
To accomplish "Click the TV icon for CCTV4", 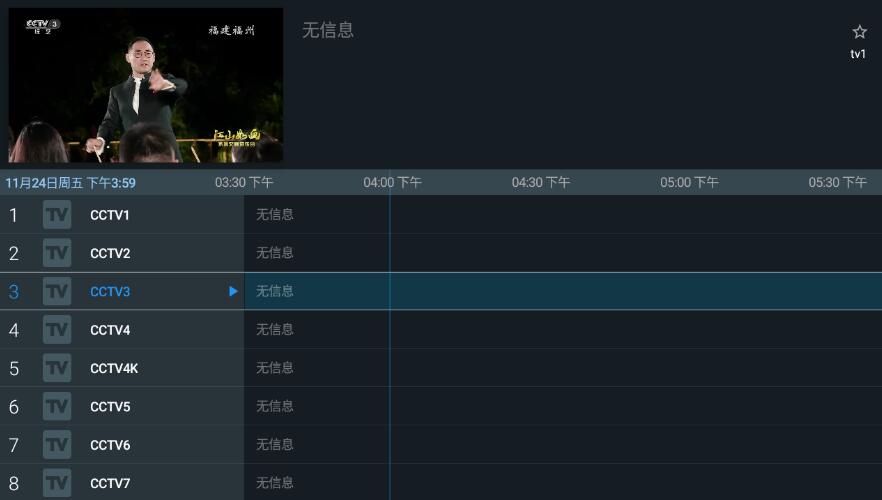I will point(57,330).
